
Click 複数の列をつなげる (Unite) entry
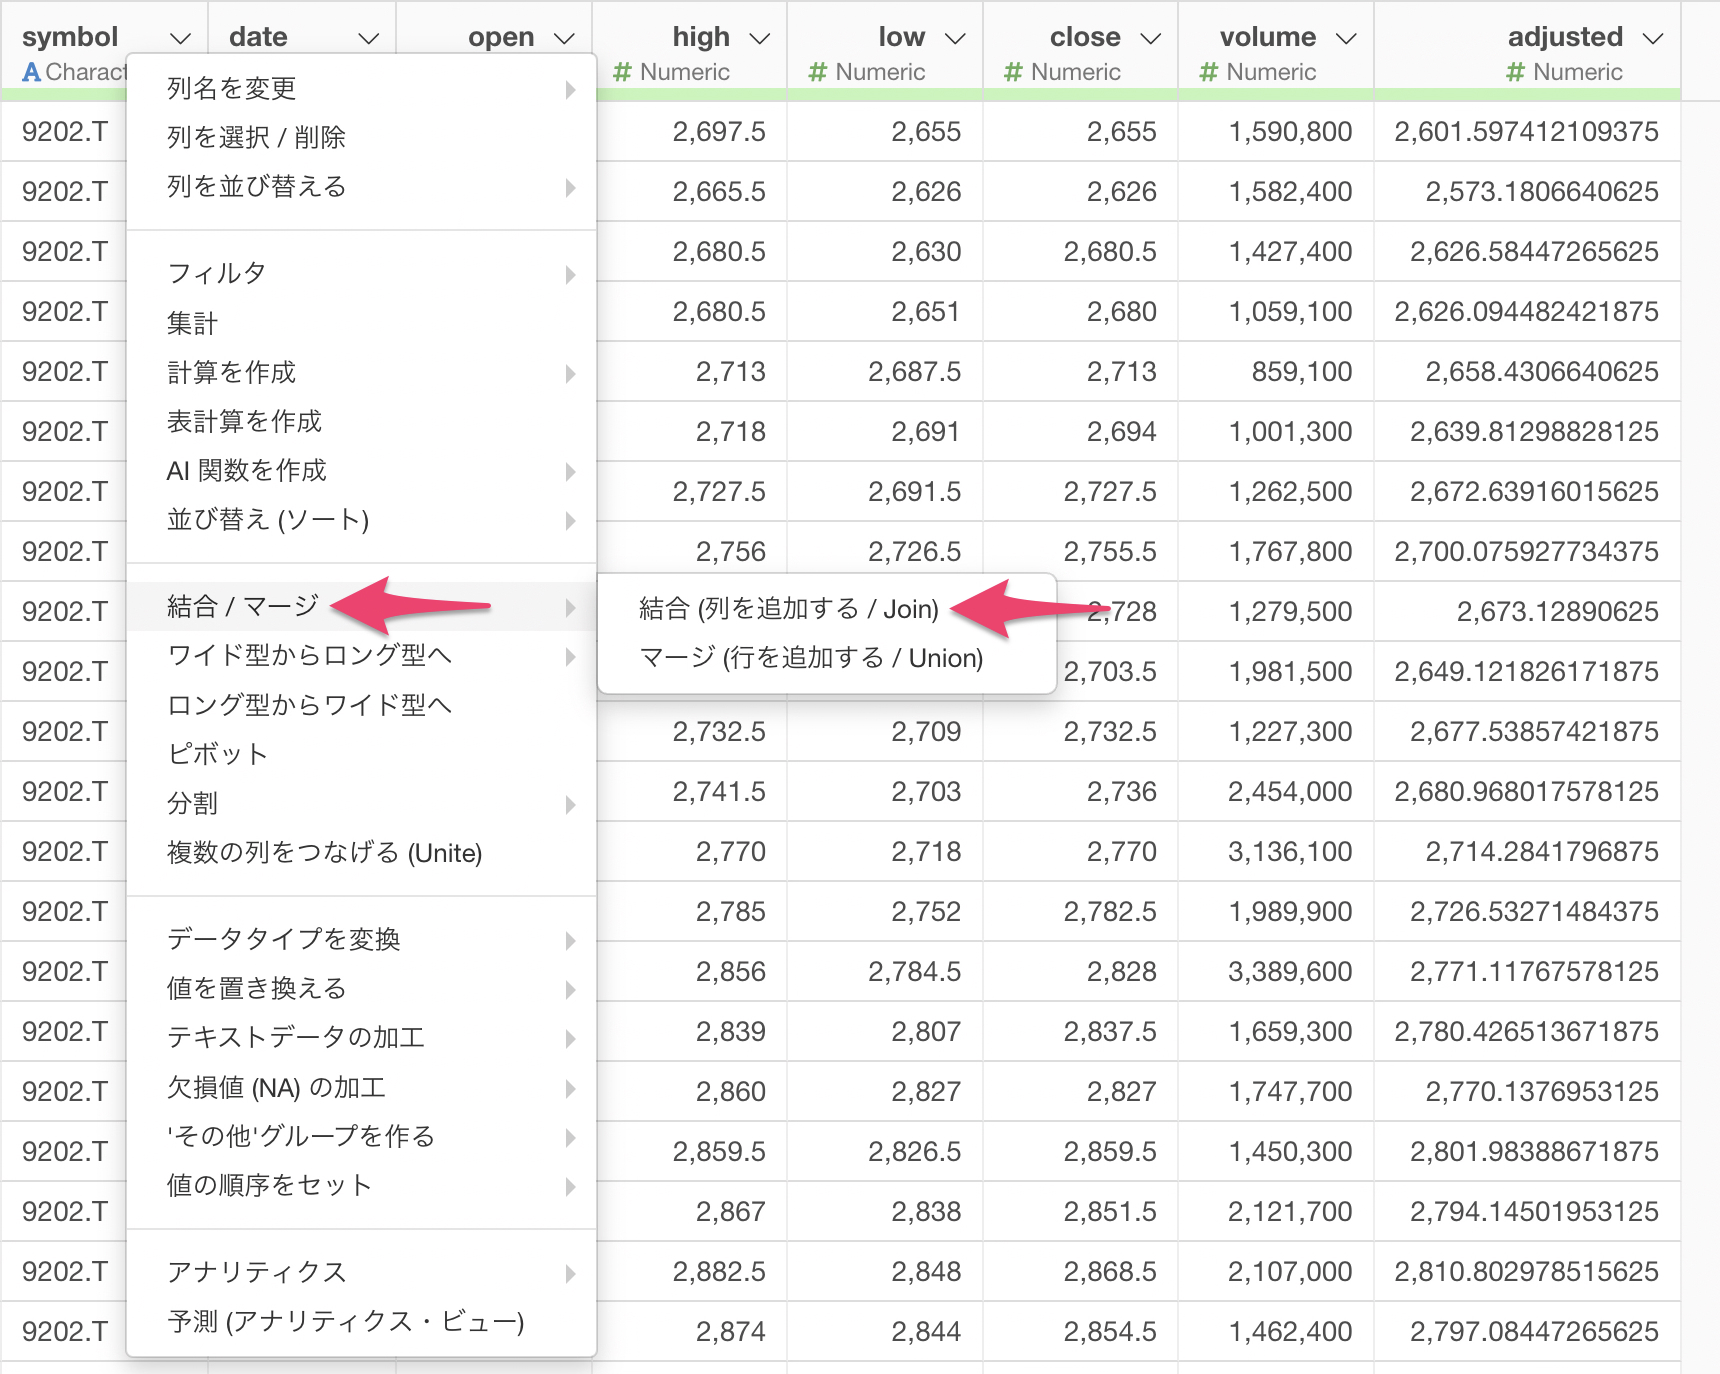324,853
